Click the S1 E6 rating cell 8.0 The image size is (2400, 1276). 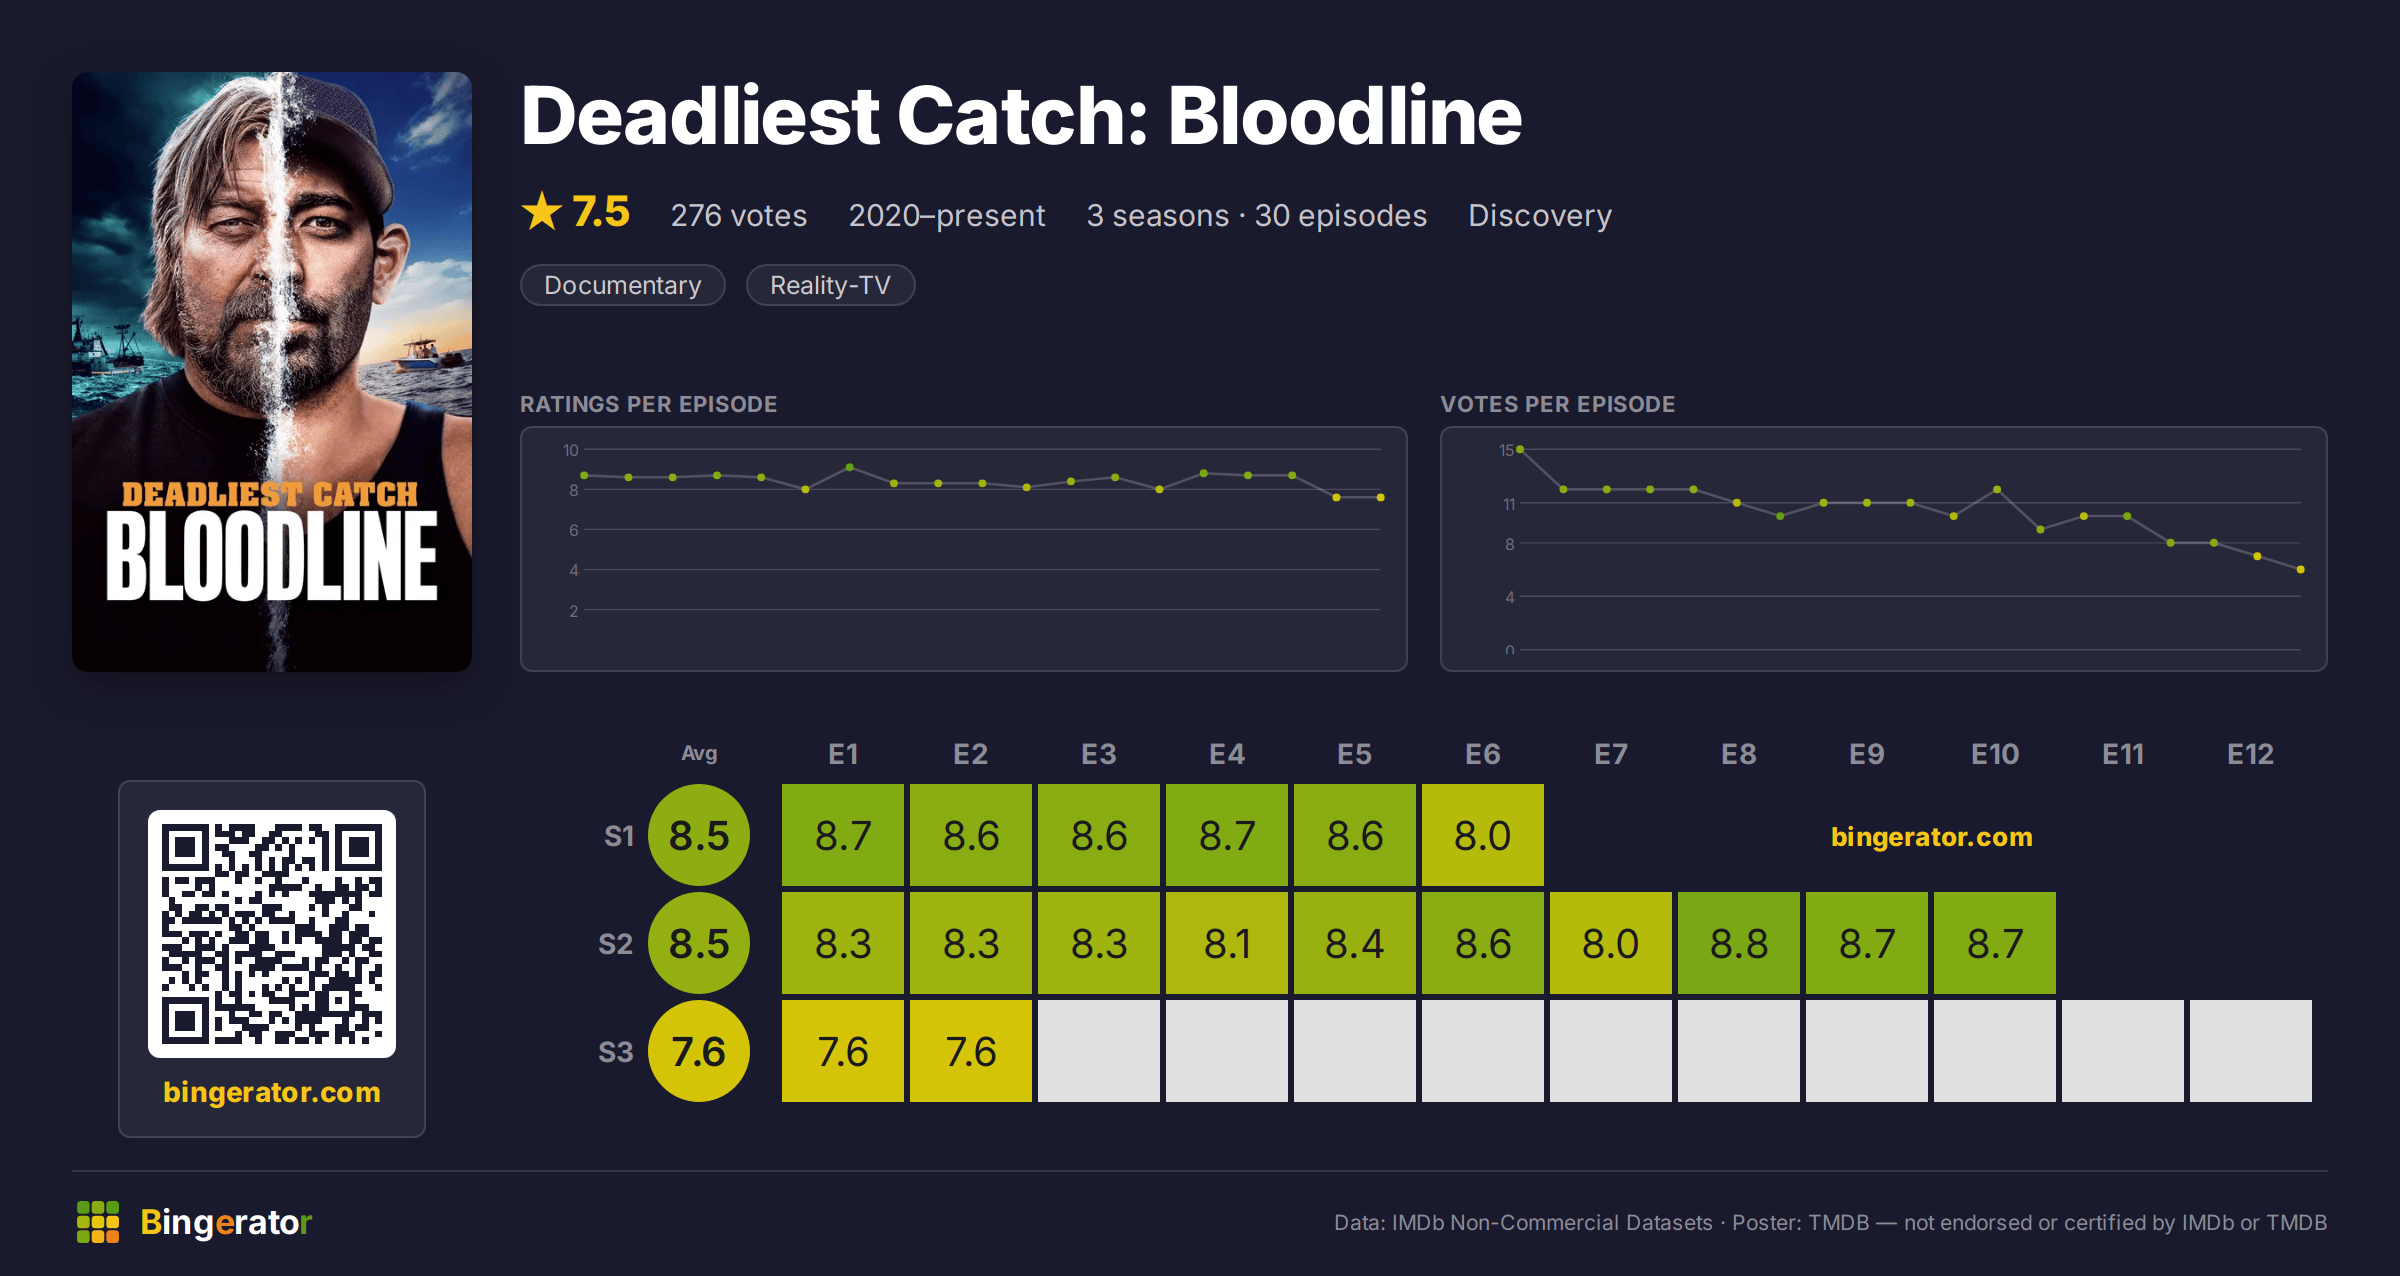1483,835
